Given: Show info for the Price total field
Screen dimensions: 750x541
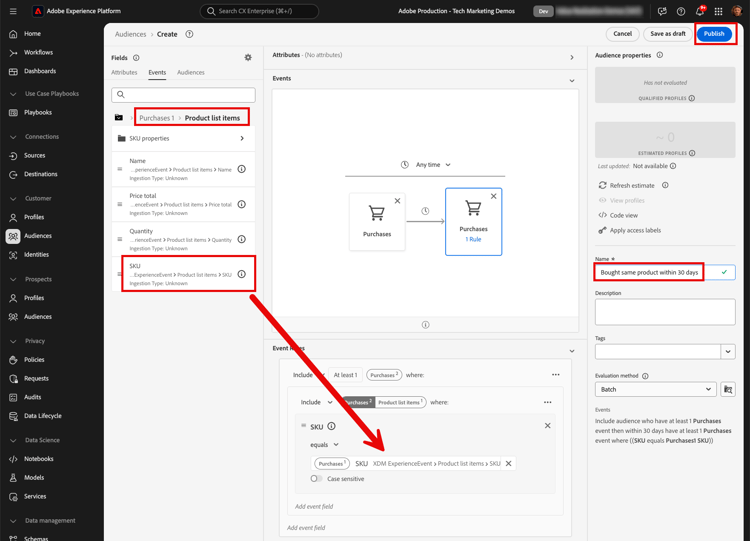Looking at the screenshot, I should [x=242, y=204].
